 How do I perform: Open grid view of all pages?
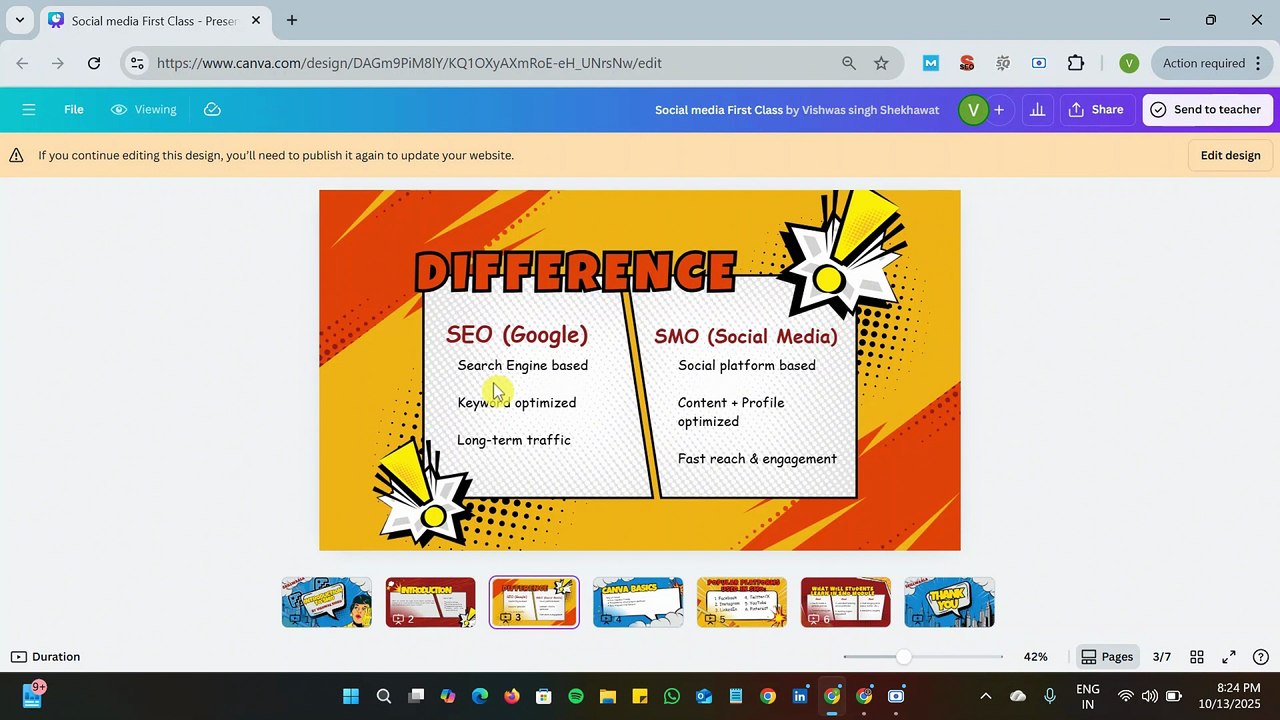point(1197,657)
